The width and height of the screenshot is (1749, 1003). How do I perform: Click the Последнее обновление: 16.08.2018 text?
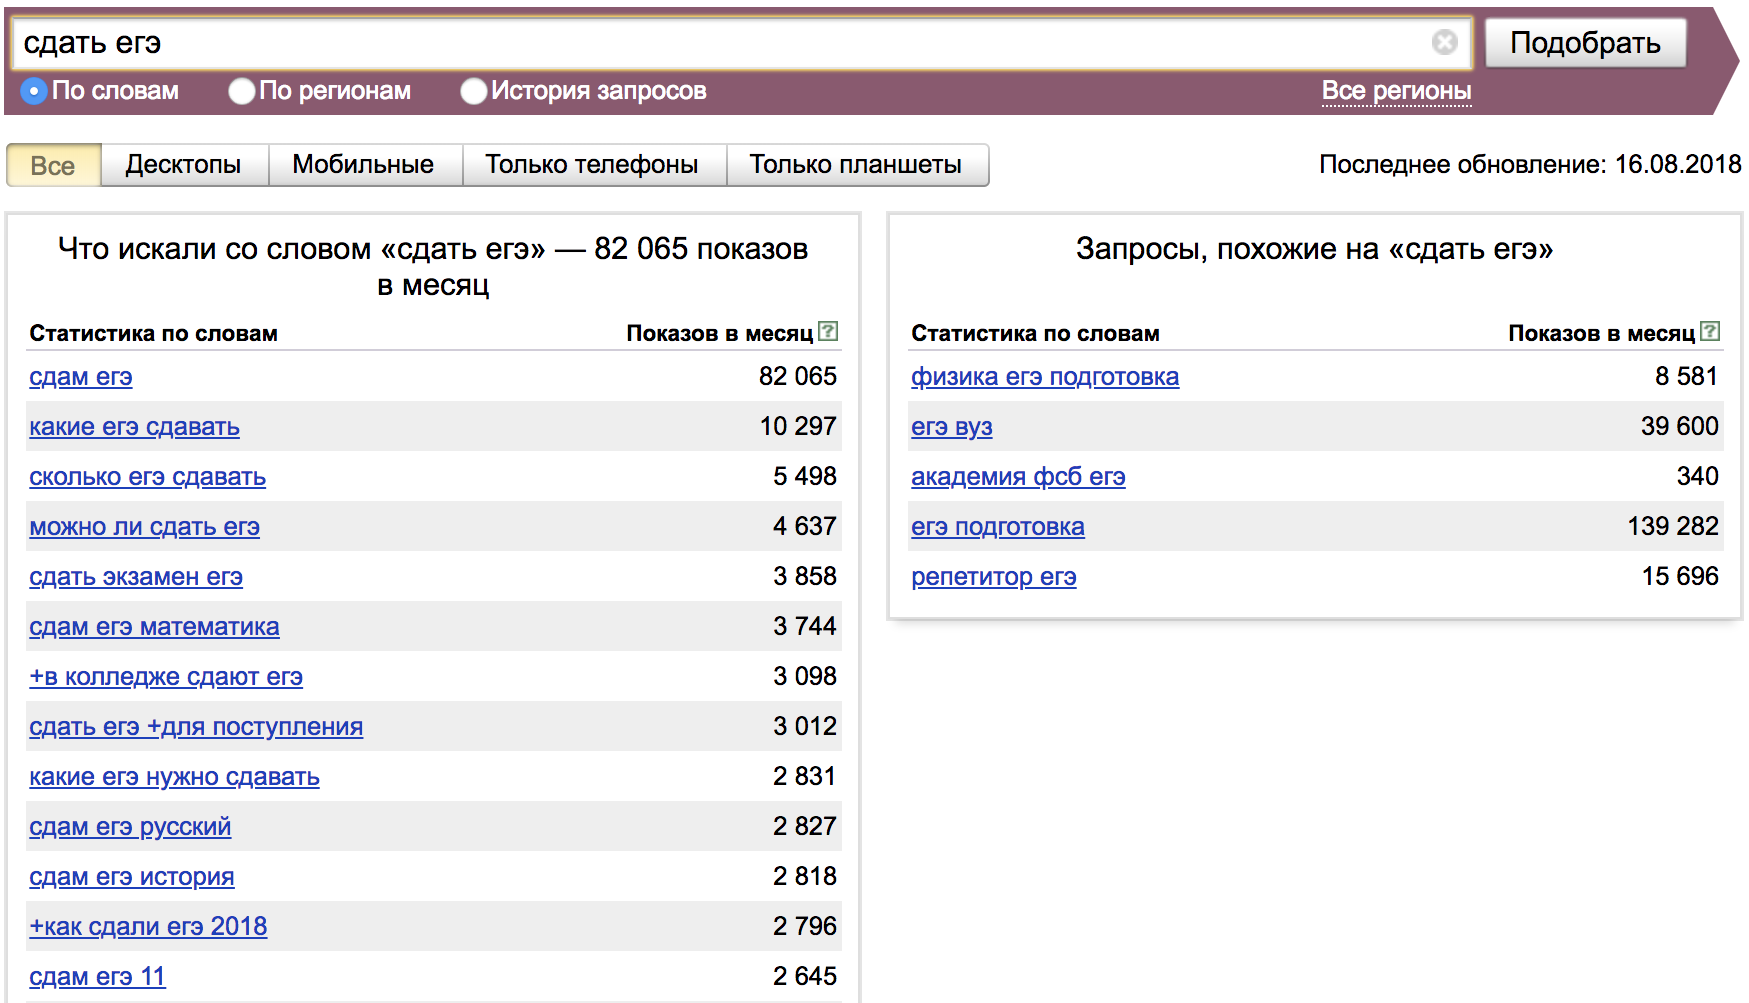click(x=1530, y=164)
